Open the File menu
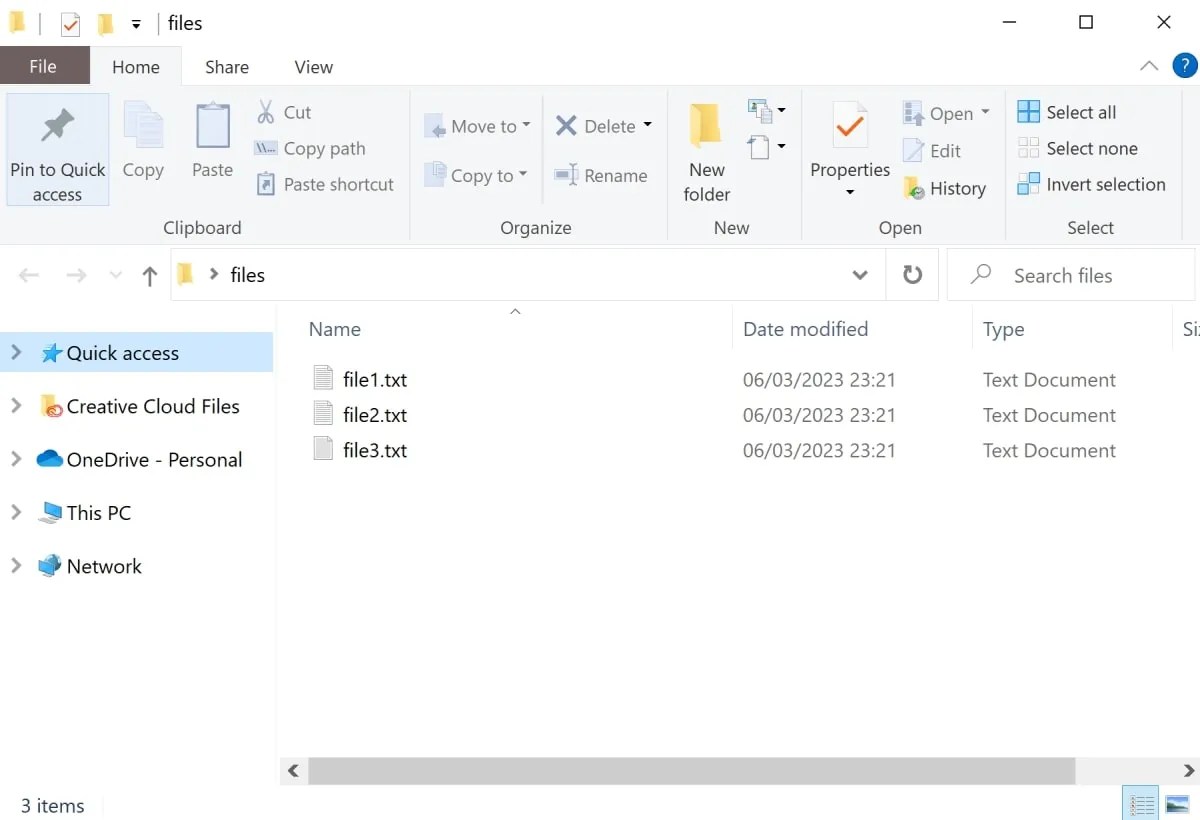Image resolution: width=1200 pixels, height=820 pixels. coord(44,66)
